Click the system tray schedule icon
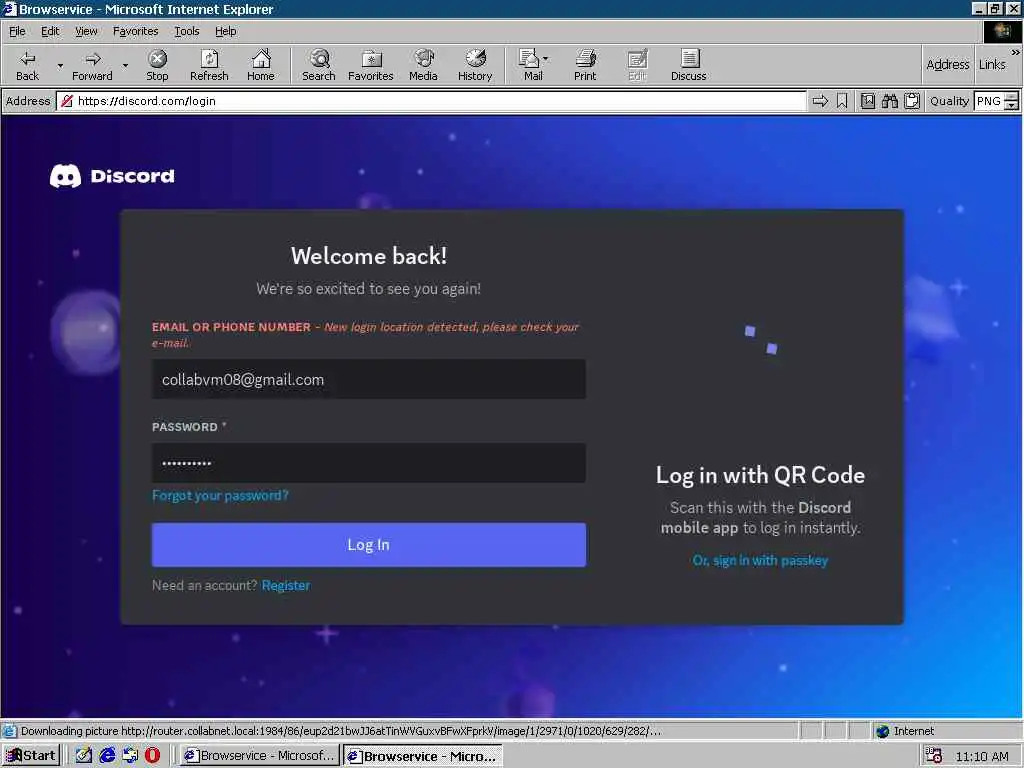 click(933, 756)
